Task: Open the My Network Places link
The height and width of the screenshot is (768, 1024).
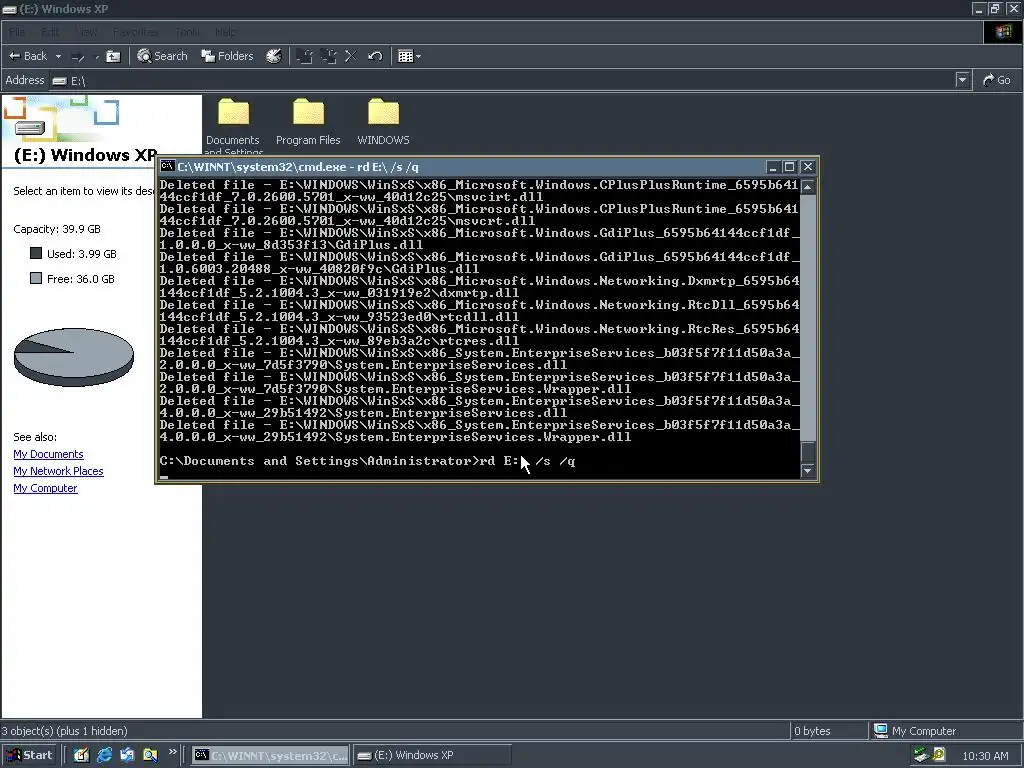Action: 58,471
